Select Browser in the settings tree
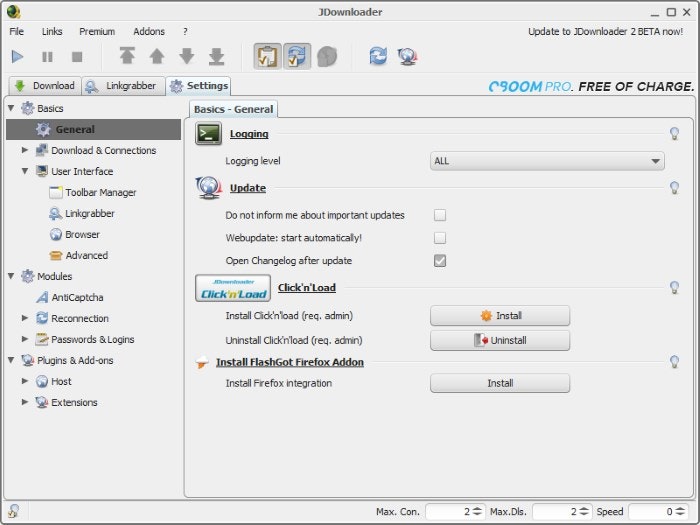Image resolution: width=700 pixels, height=525 pixels. (x=75, y=234)
